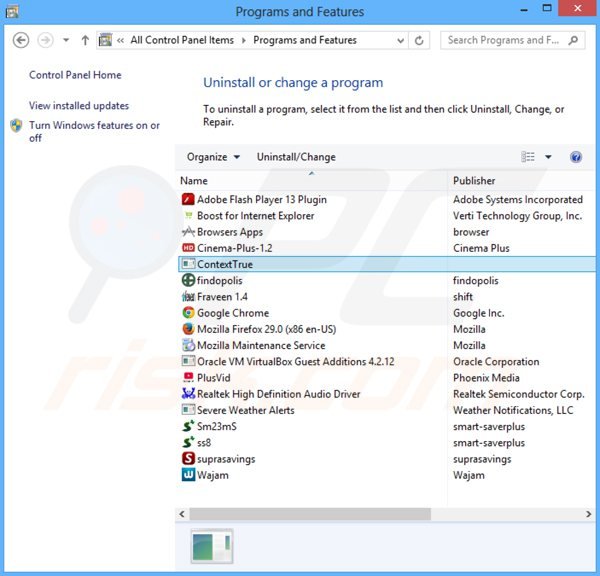Select the findopolis program name
Screen dimensions: 600x576
[x=219, y=281]
